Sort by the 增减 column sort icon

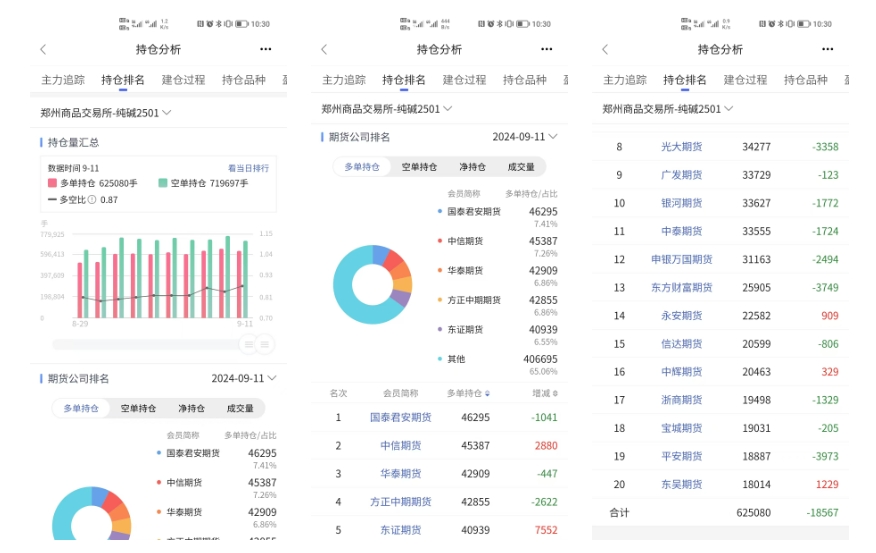(555, 394)
